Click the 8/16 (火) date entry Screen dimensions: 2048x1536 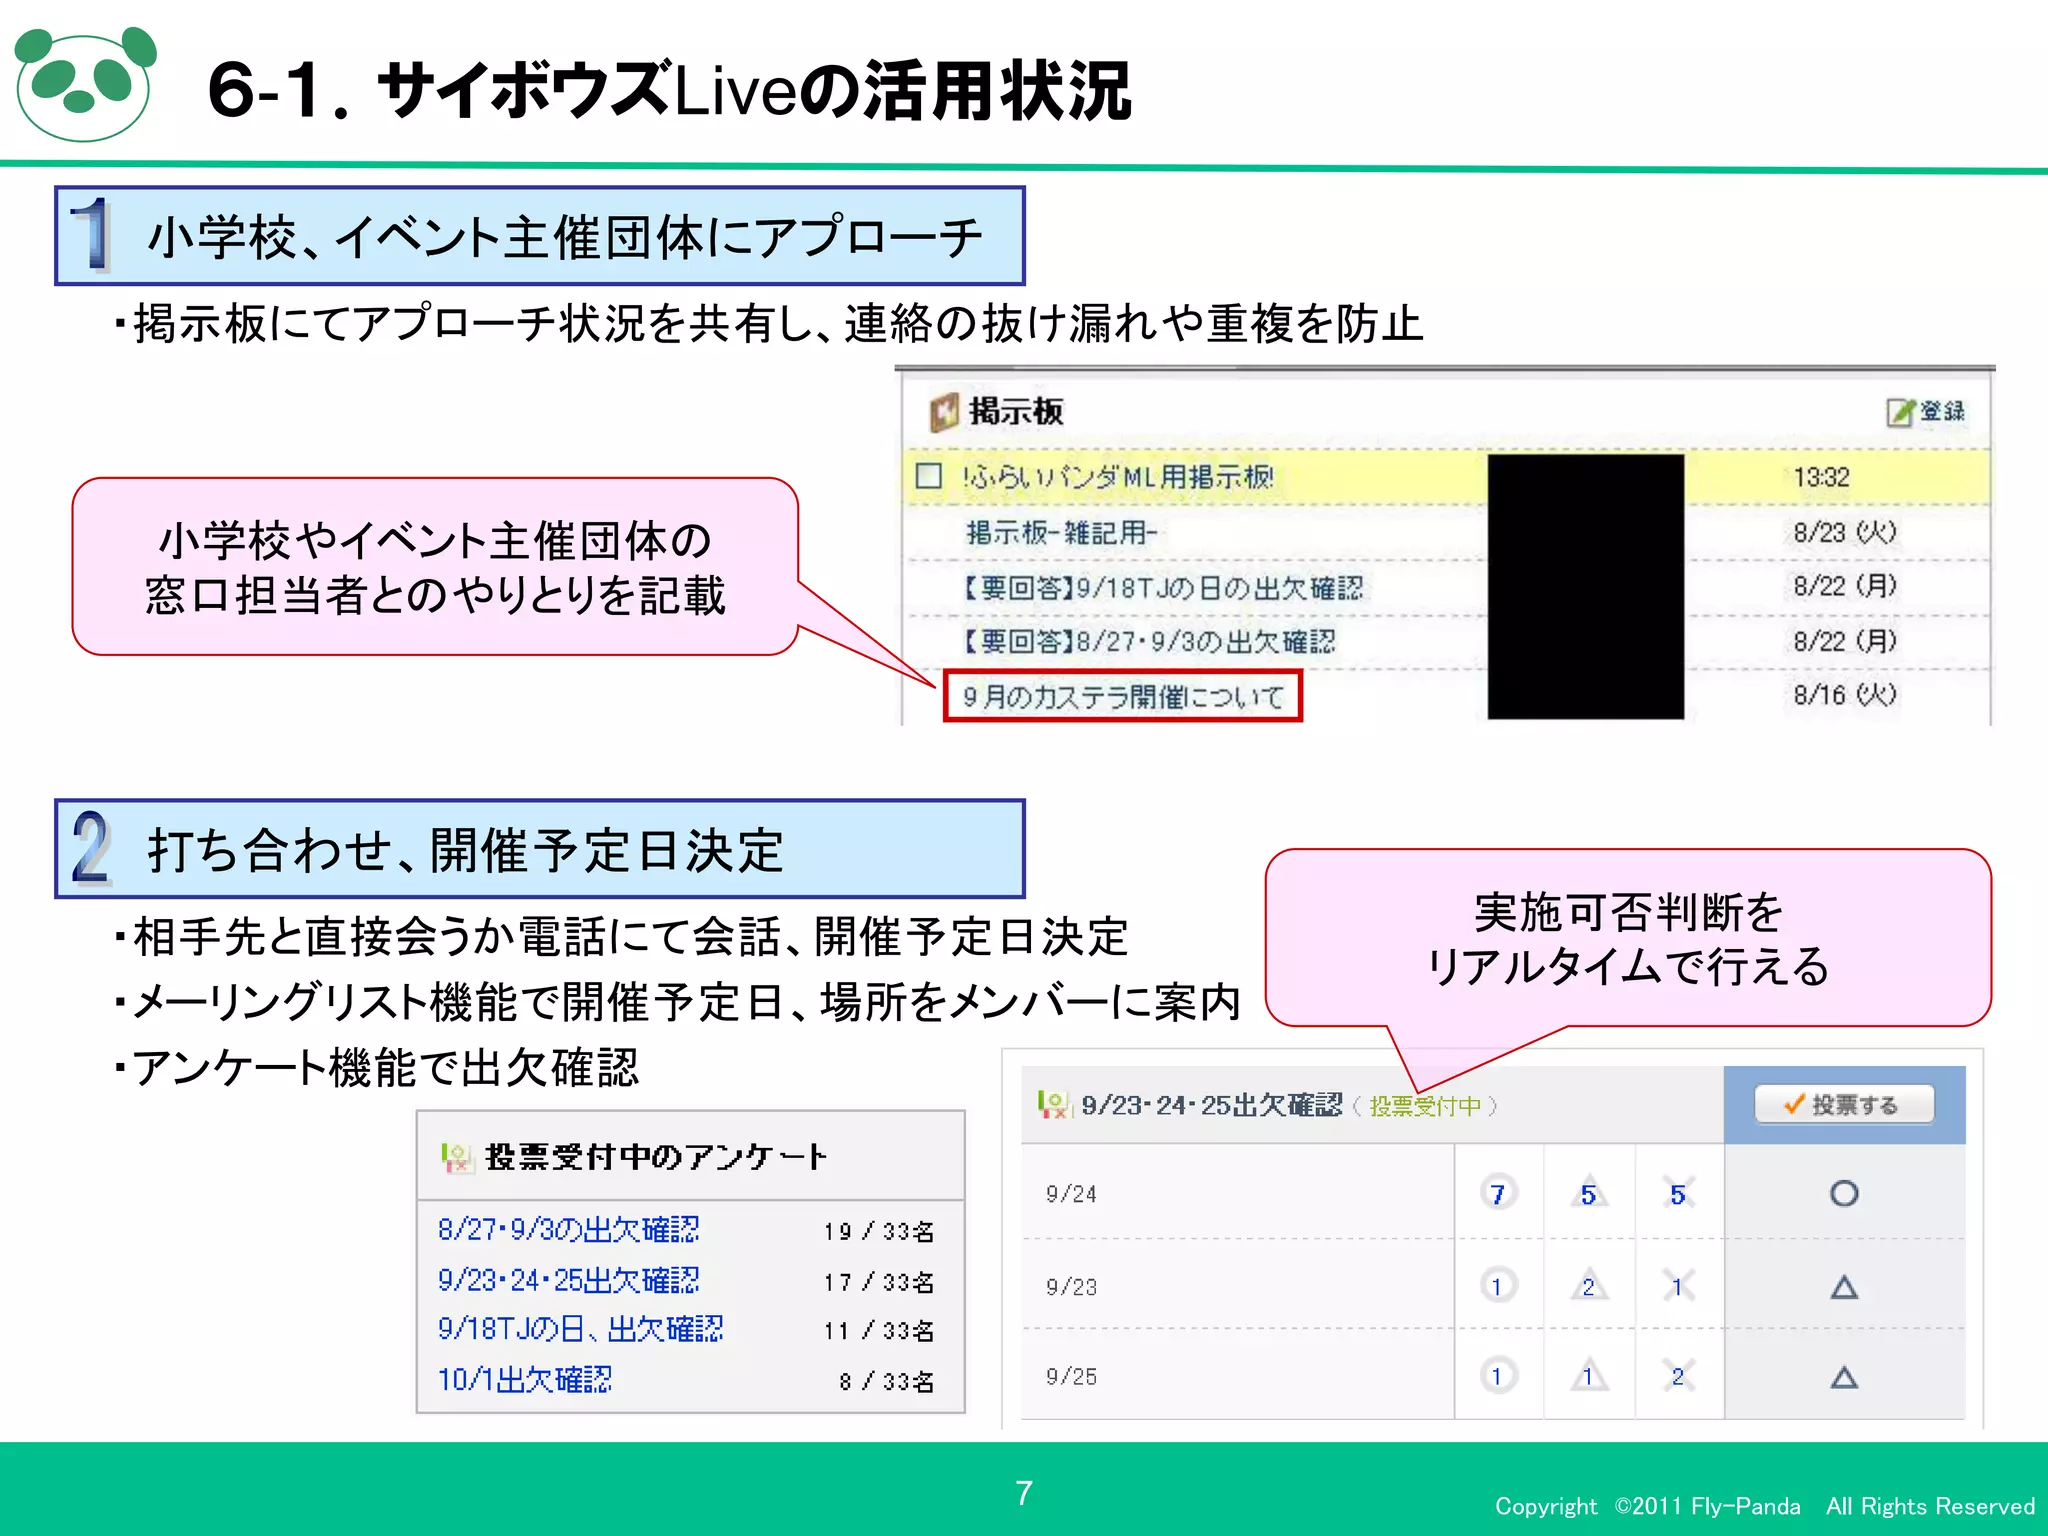pos(1844,694)
